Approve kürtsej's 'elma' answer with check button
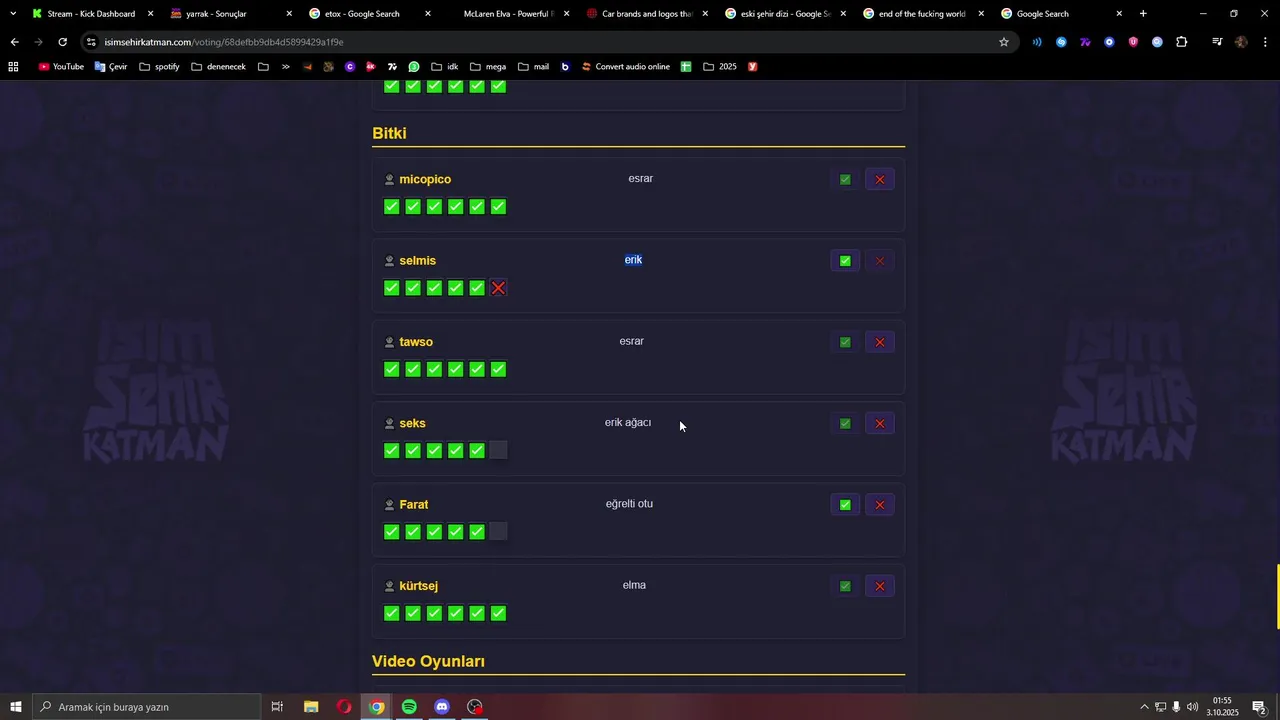 point(845,586)
